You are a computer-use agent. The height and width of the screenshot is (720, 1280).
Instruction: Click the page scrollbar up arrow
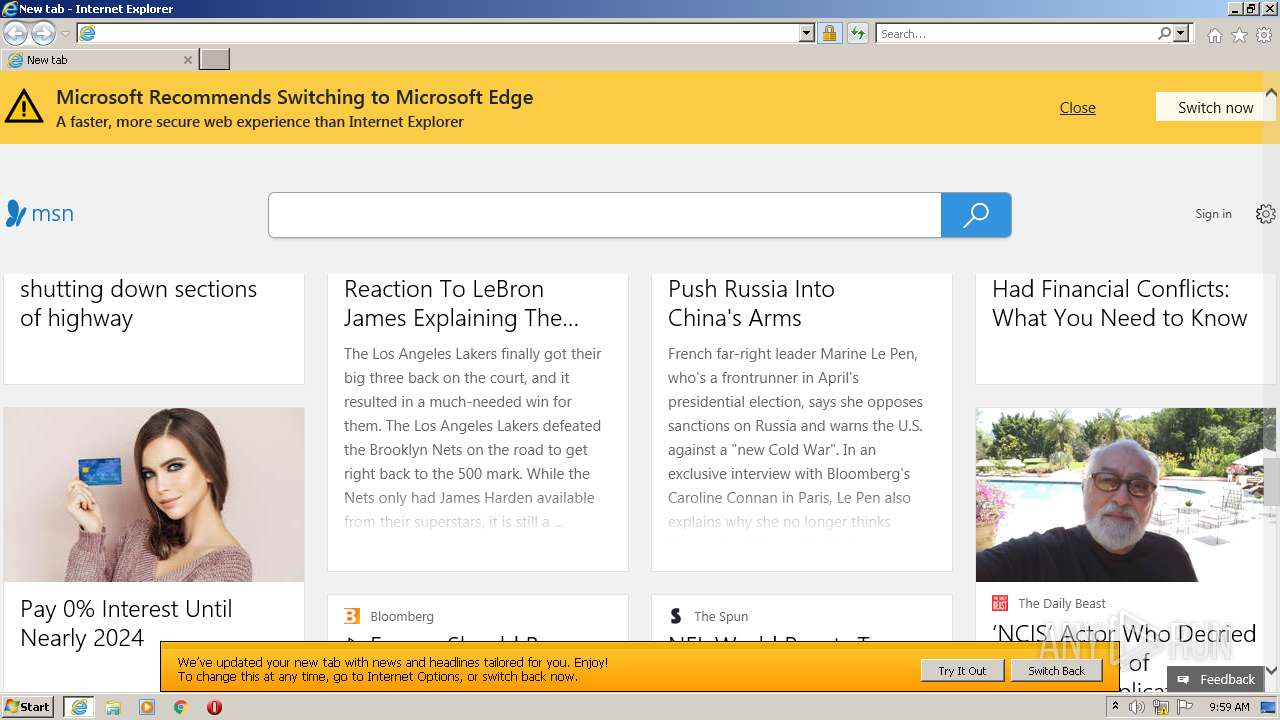click(x=1271, y=92)
